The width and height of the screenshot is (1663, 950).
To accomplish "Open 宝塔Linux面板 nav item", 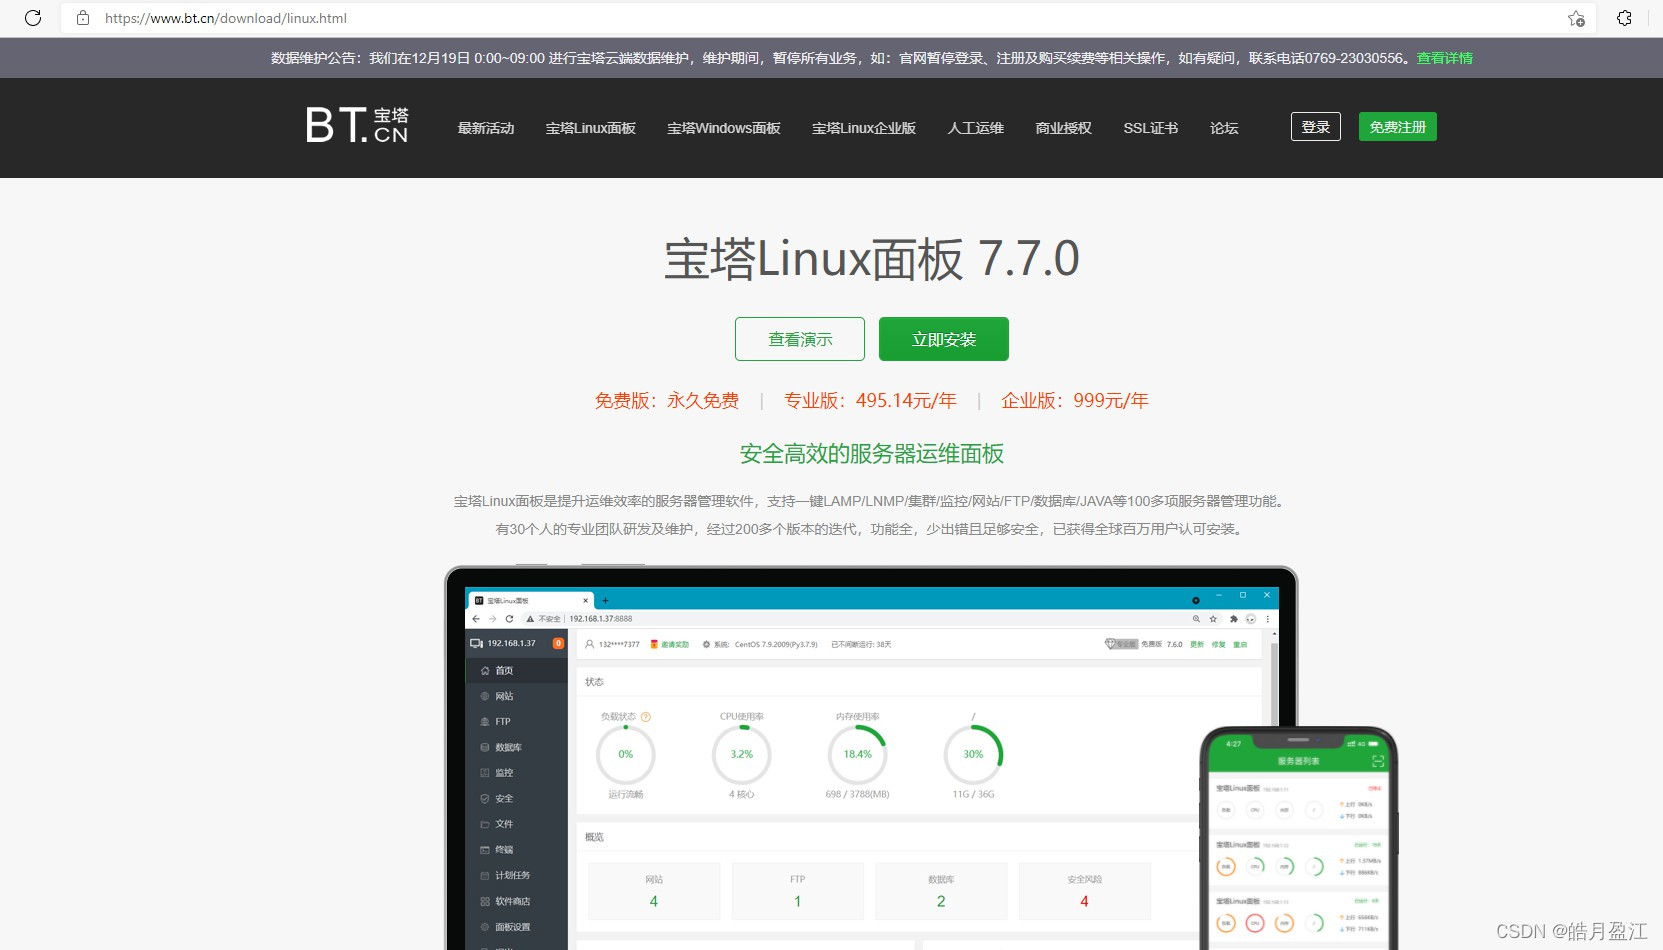I will 591,128.
